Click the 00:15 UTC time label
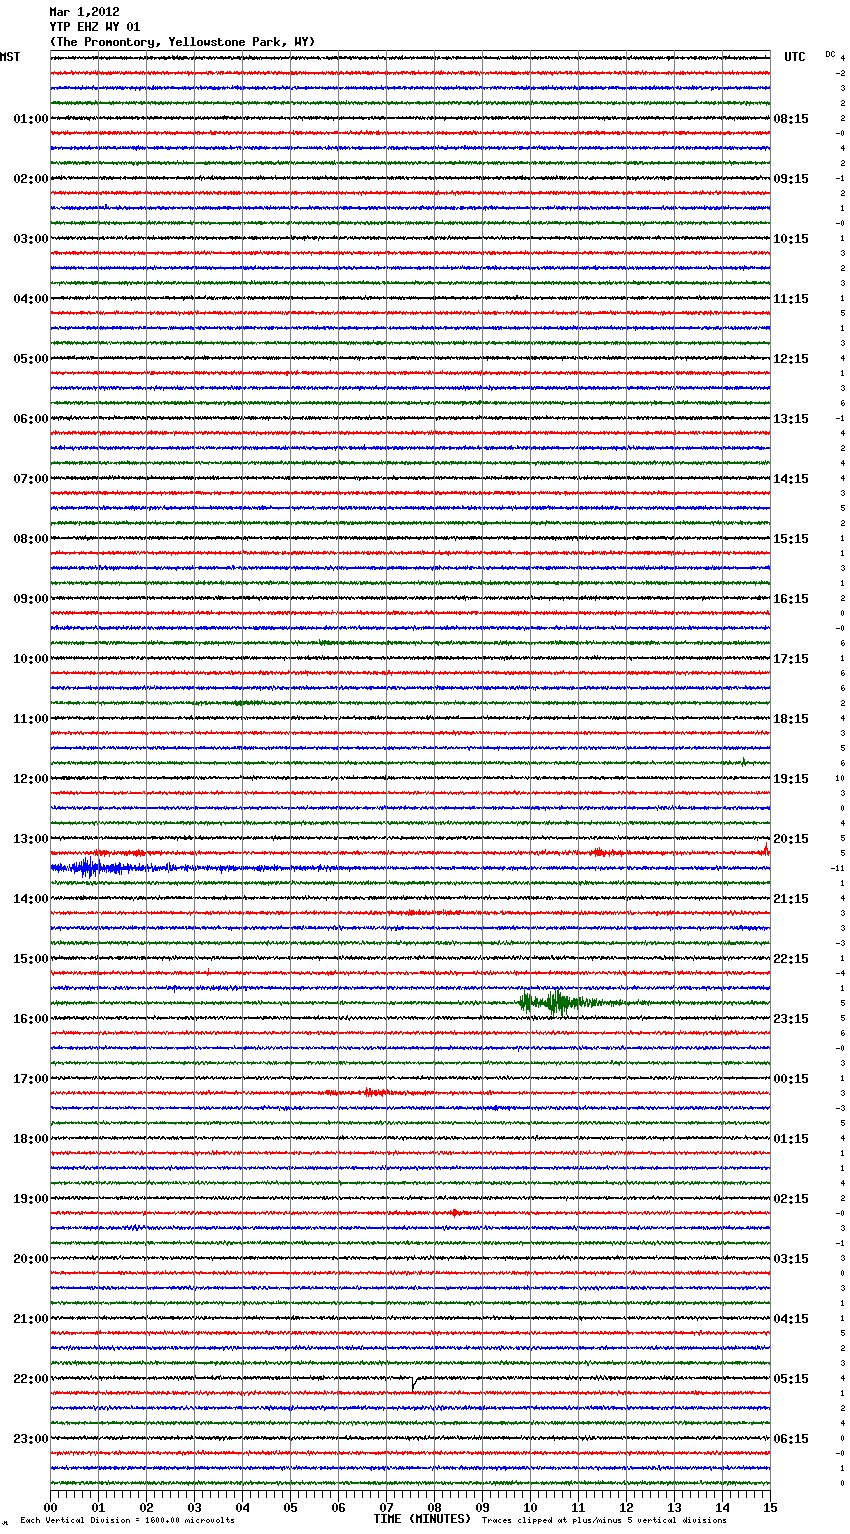This screenshot has width=850, height=1534. pyautogui.click(x=791, y=1079)
